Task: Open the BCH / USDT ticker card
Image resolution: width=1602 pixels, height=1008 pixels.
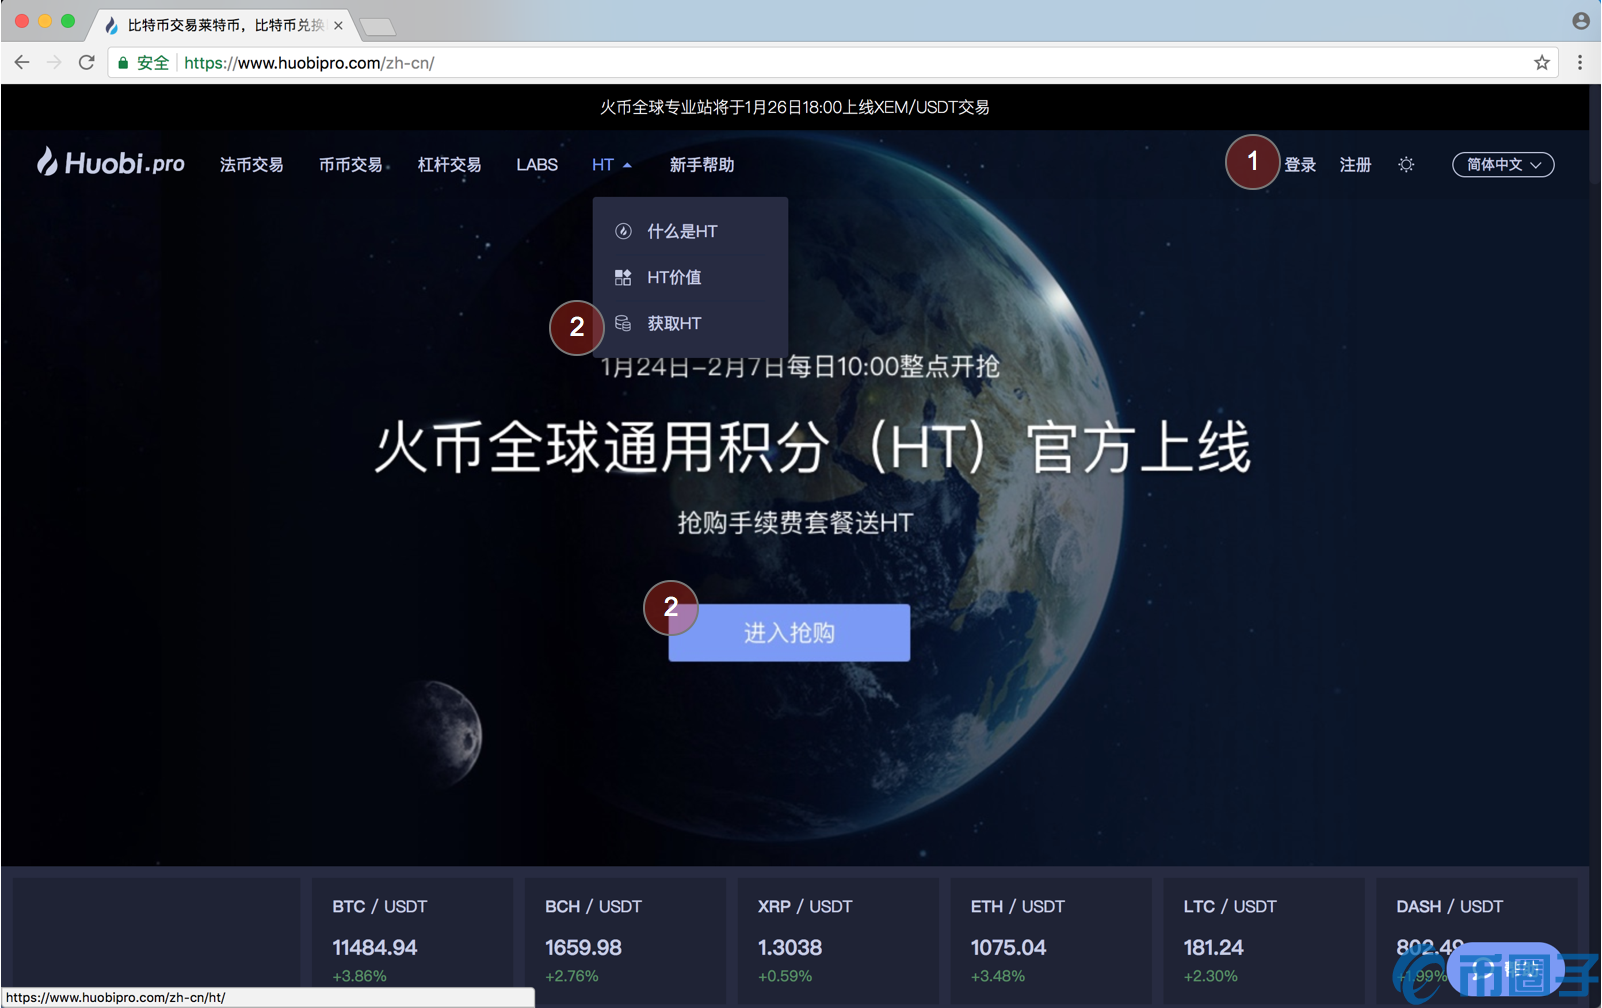Action: [x=625, y=941]
